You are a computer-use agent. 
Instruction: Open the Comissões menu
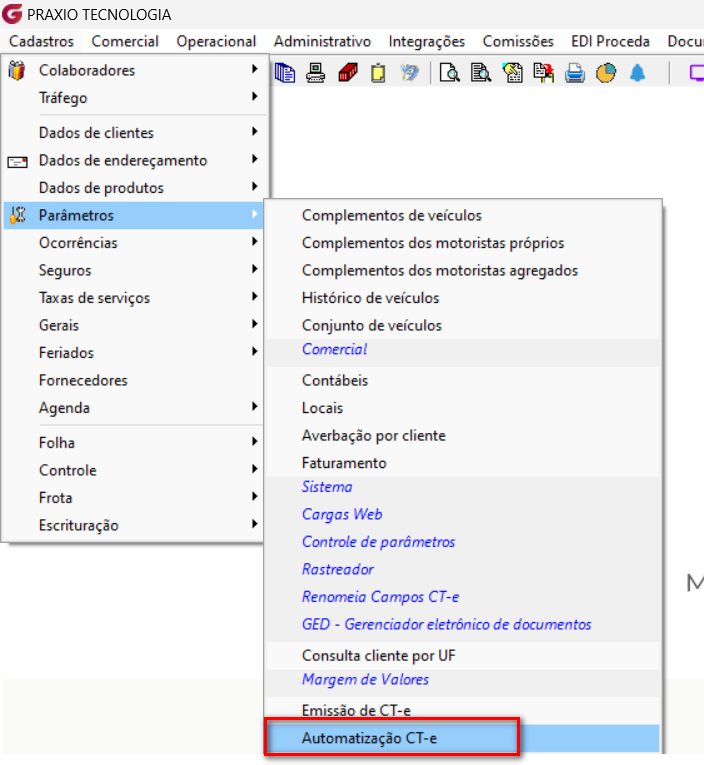click(x=518, y=41)
